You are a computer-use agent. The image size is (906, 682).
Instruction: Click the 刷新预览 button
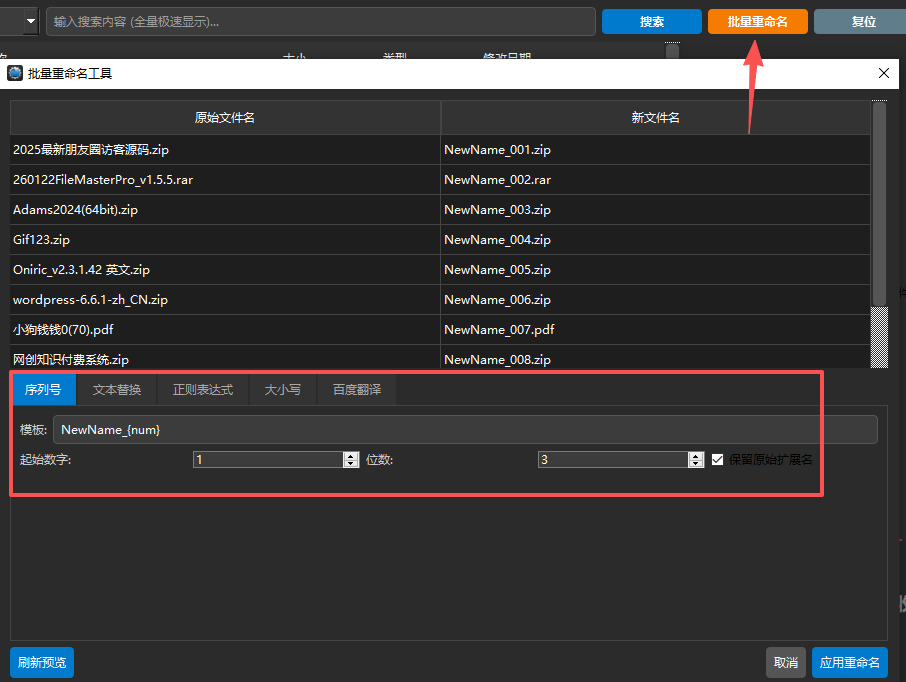(x=42, y=662)
